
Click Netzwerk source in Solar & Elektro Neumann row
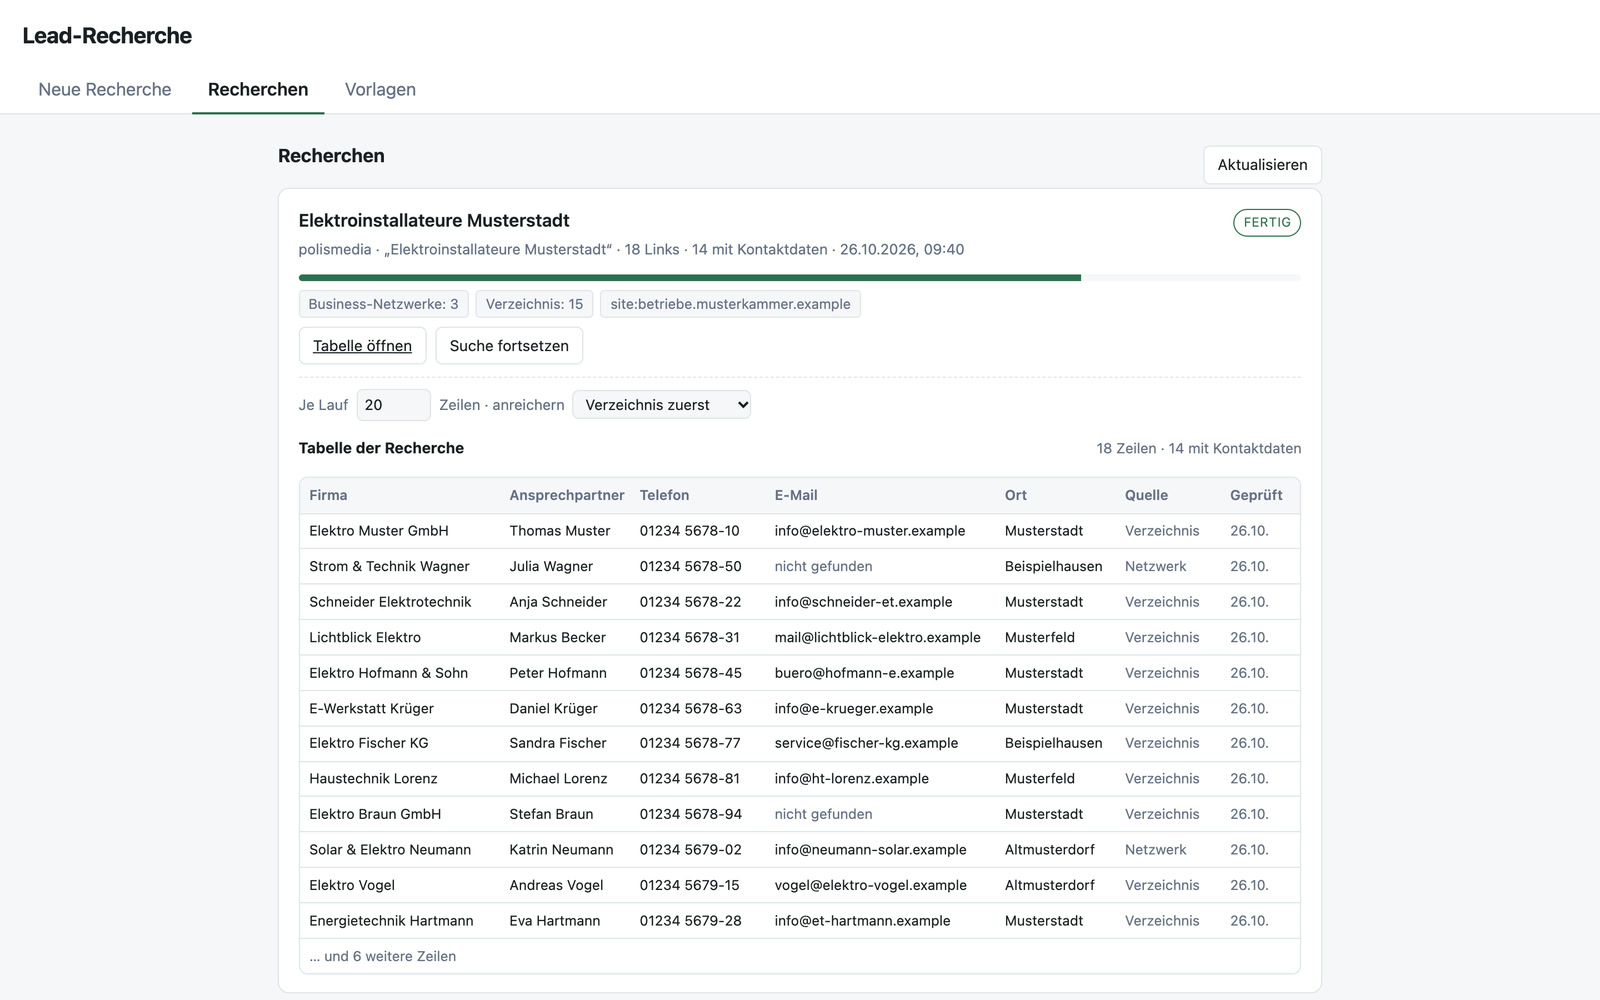(x=1155, y=850)
